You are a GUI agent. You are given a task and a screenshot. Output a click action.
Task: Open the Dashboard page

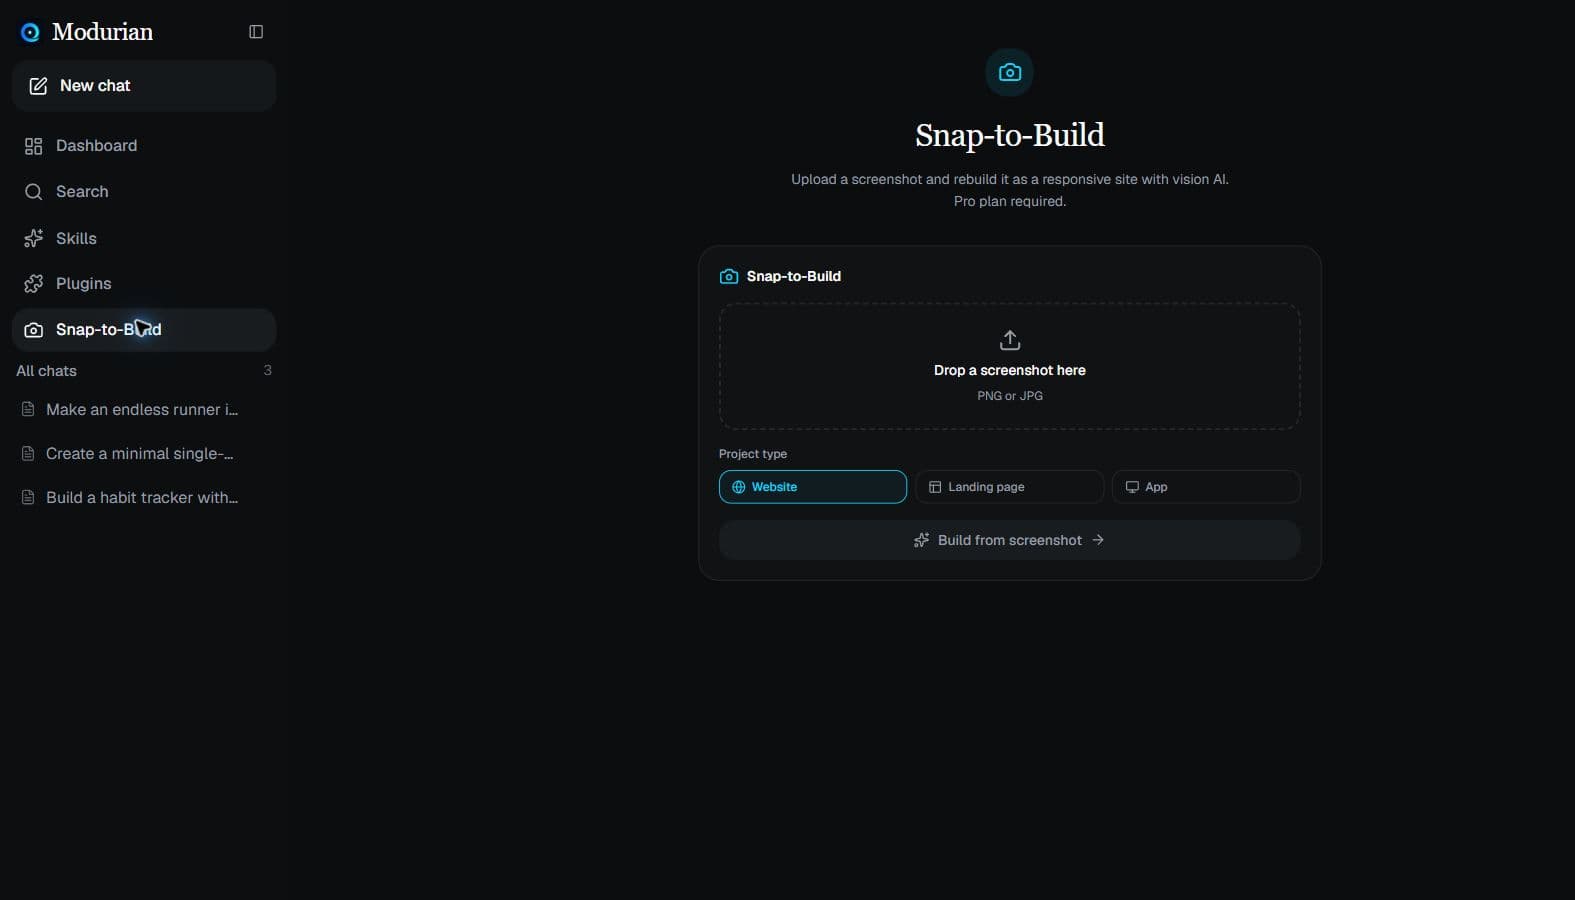pos(144,146)
